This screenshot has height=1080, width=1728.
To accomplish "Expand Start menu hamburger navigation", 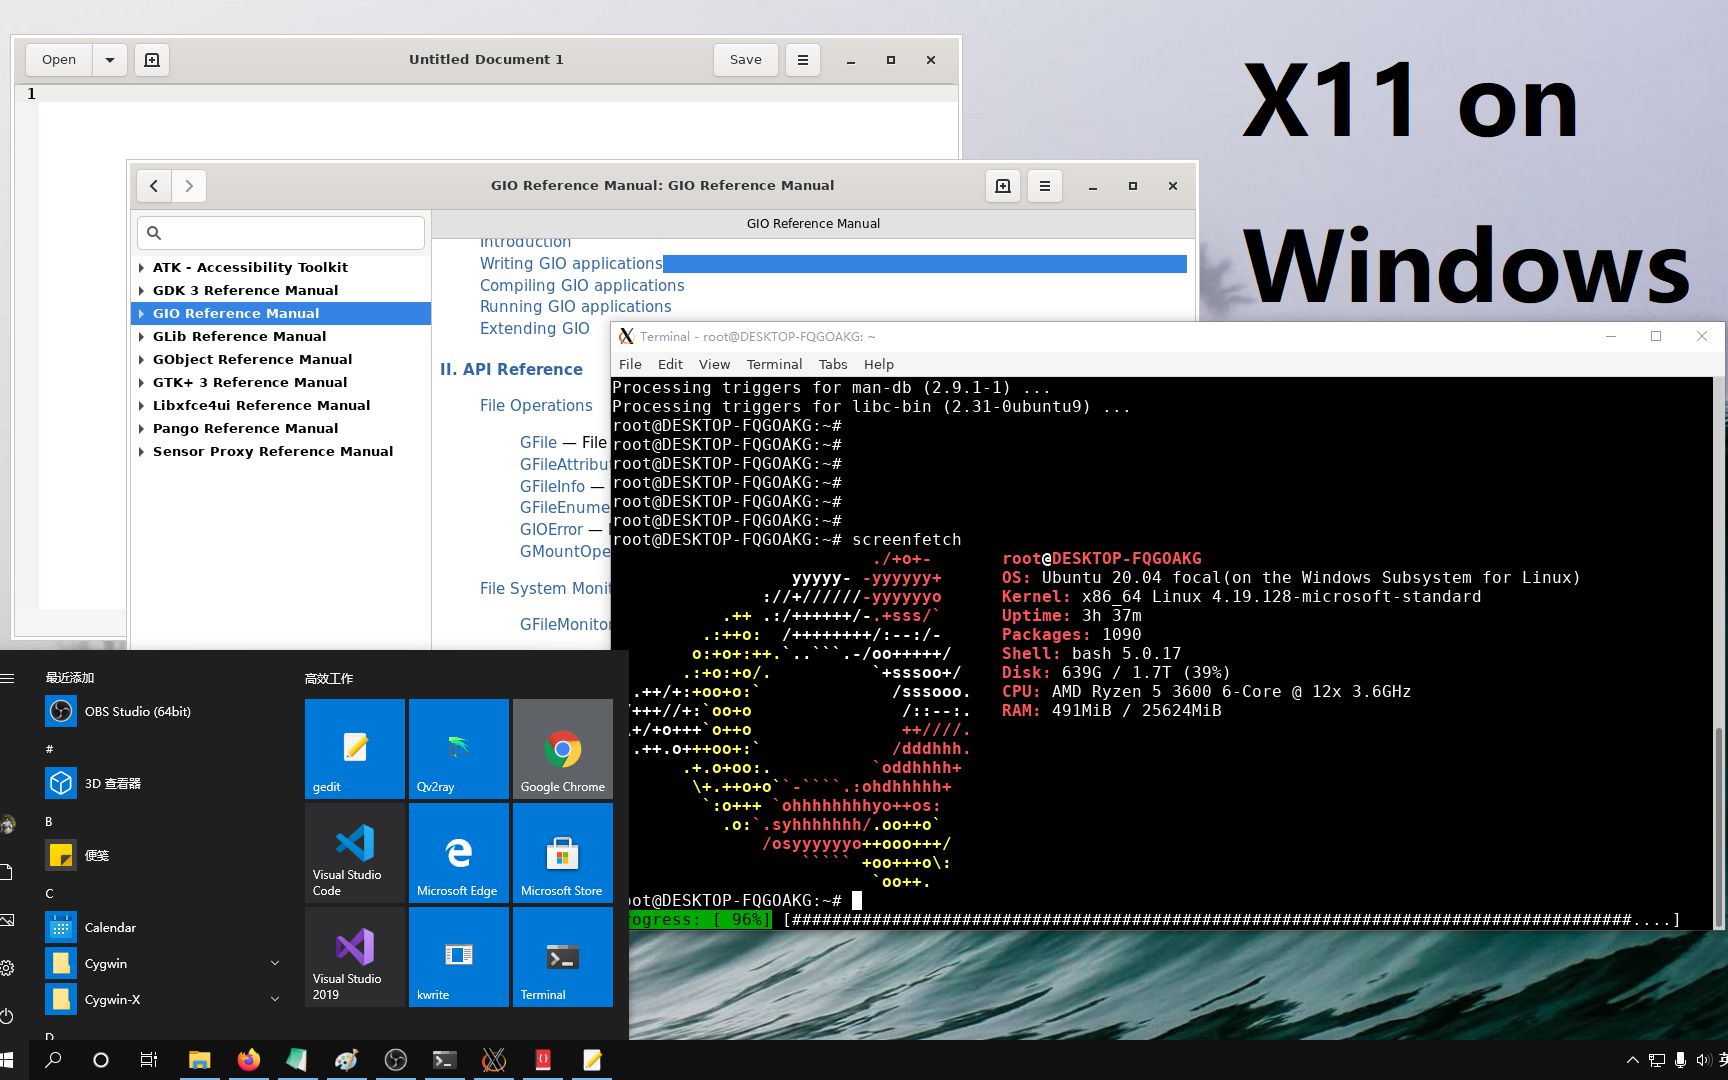I will 7,678.
